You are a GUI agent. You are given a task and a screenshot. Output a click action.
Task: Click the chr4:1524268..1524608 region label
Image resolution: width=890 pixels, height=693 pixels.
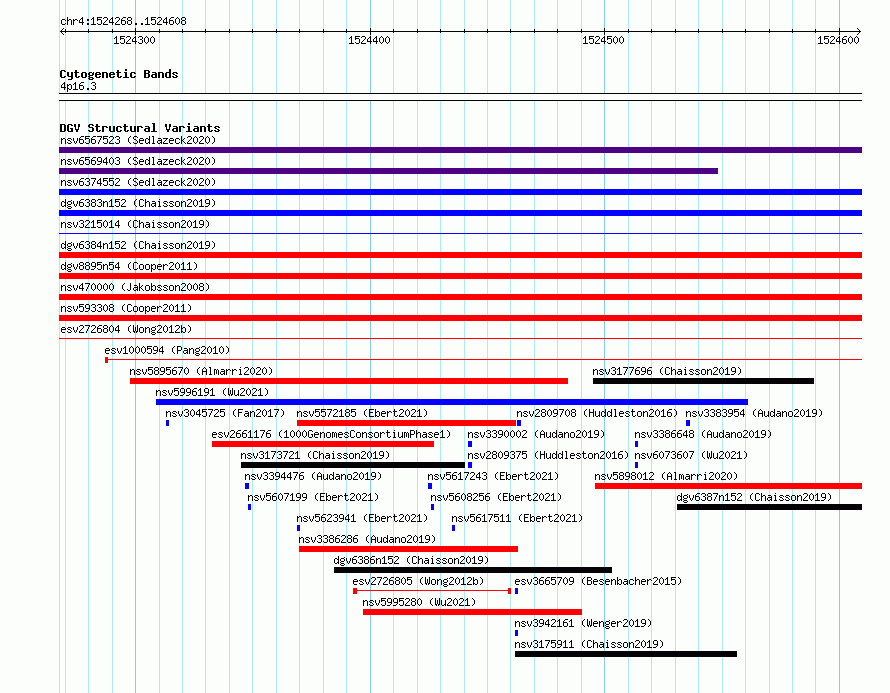123,21
